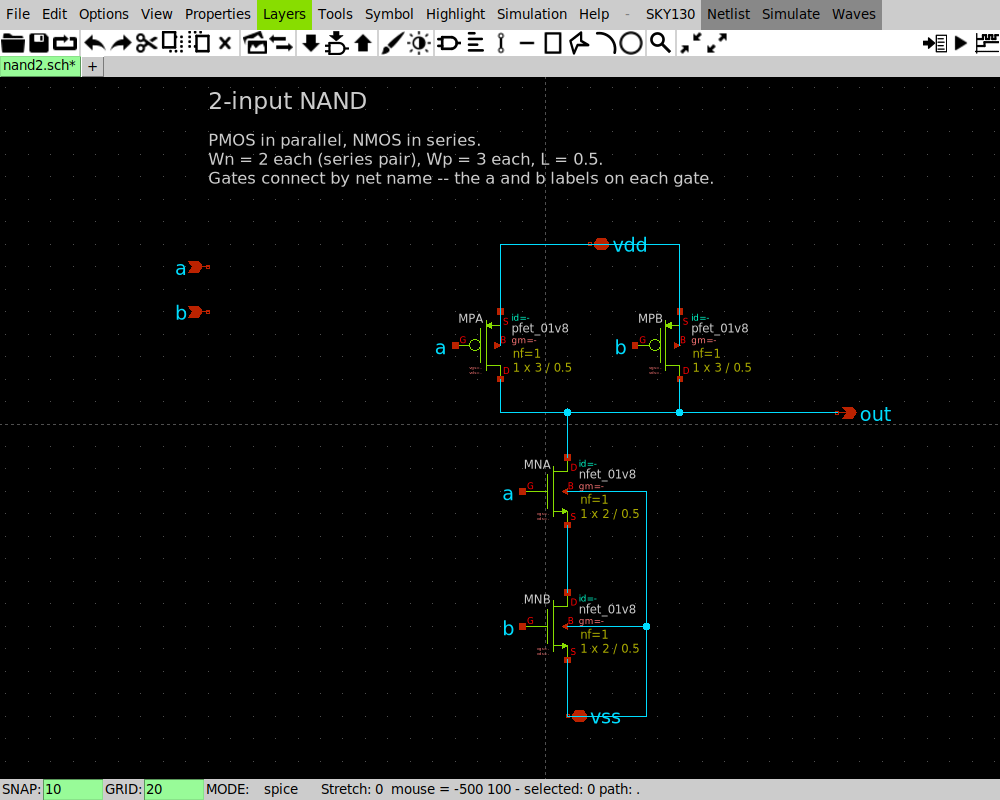Click the MPA pfet_01v8 transistor symbol

pyautogui.click(x=486, y=345)
